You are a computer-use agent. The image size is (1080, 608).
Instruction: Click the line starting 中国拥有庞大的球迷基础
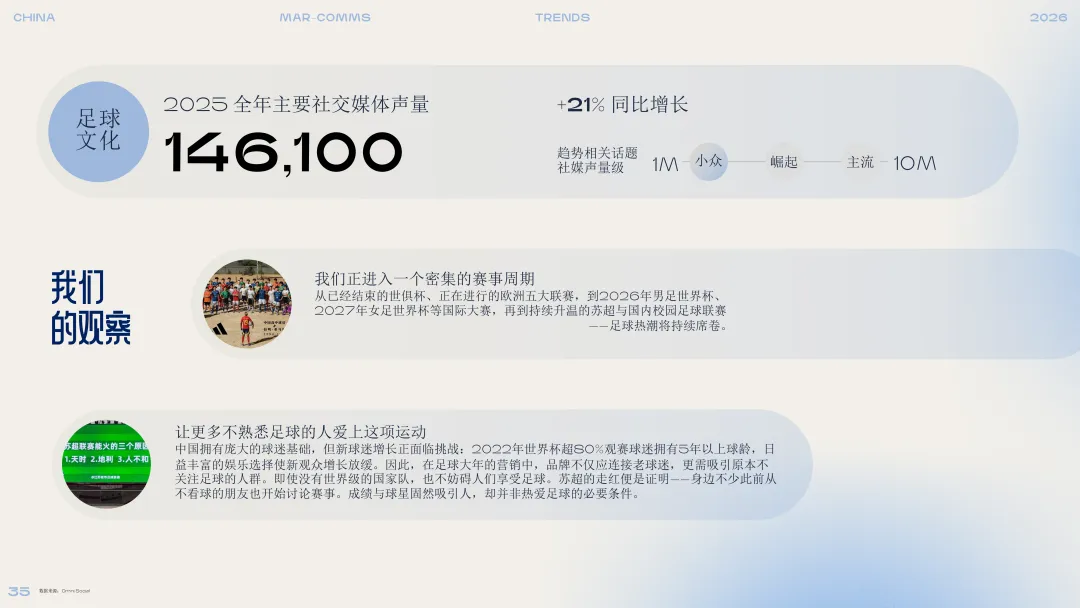pyautogui.click(x=475, y=449)
